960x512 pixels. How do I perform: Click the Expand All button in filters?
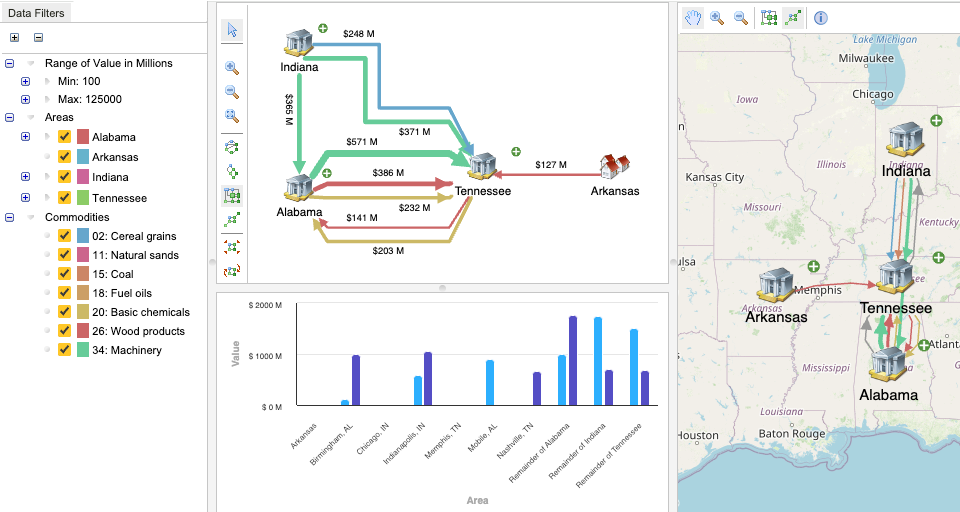point(14,38)
